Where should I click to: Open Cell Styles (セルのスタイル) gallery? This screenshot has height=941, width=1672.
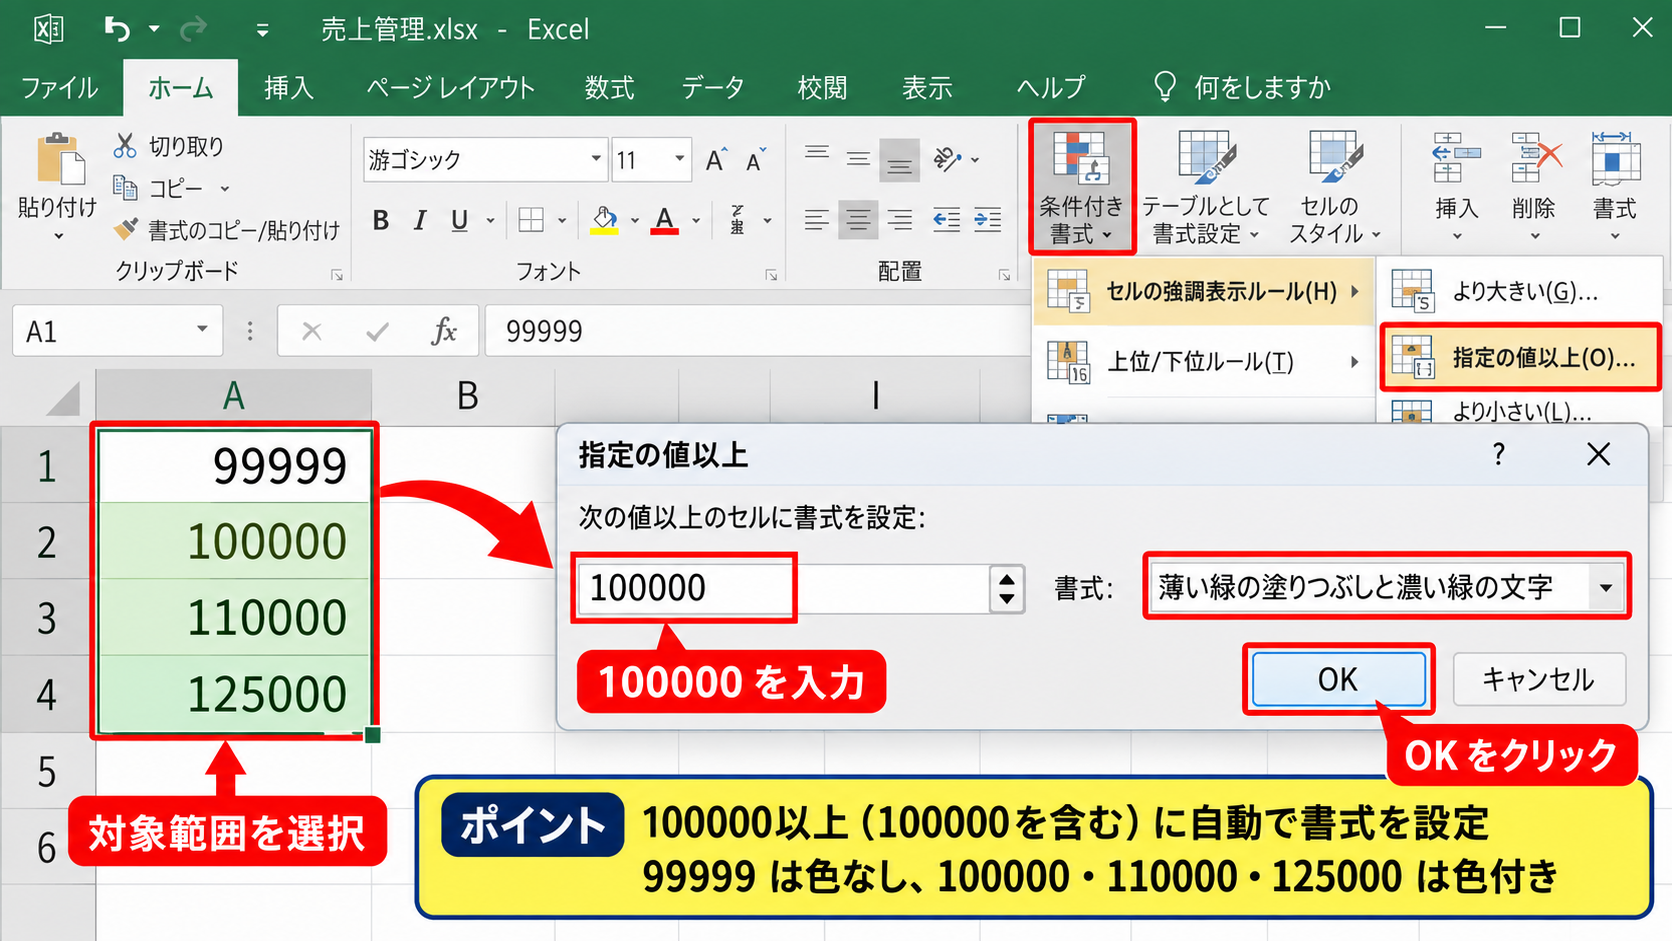tap(1333, 186)
